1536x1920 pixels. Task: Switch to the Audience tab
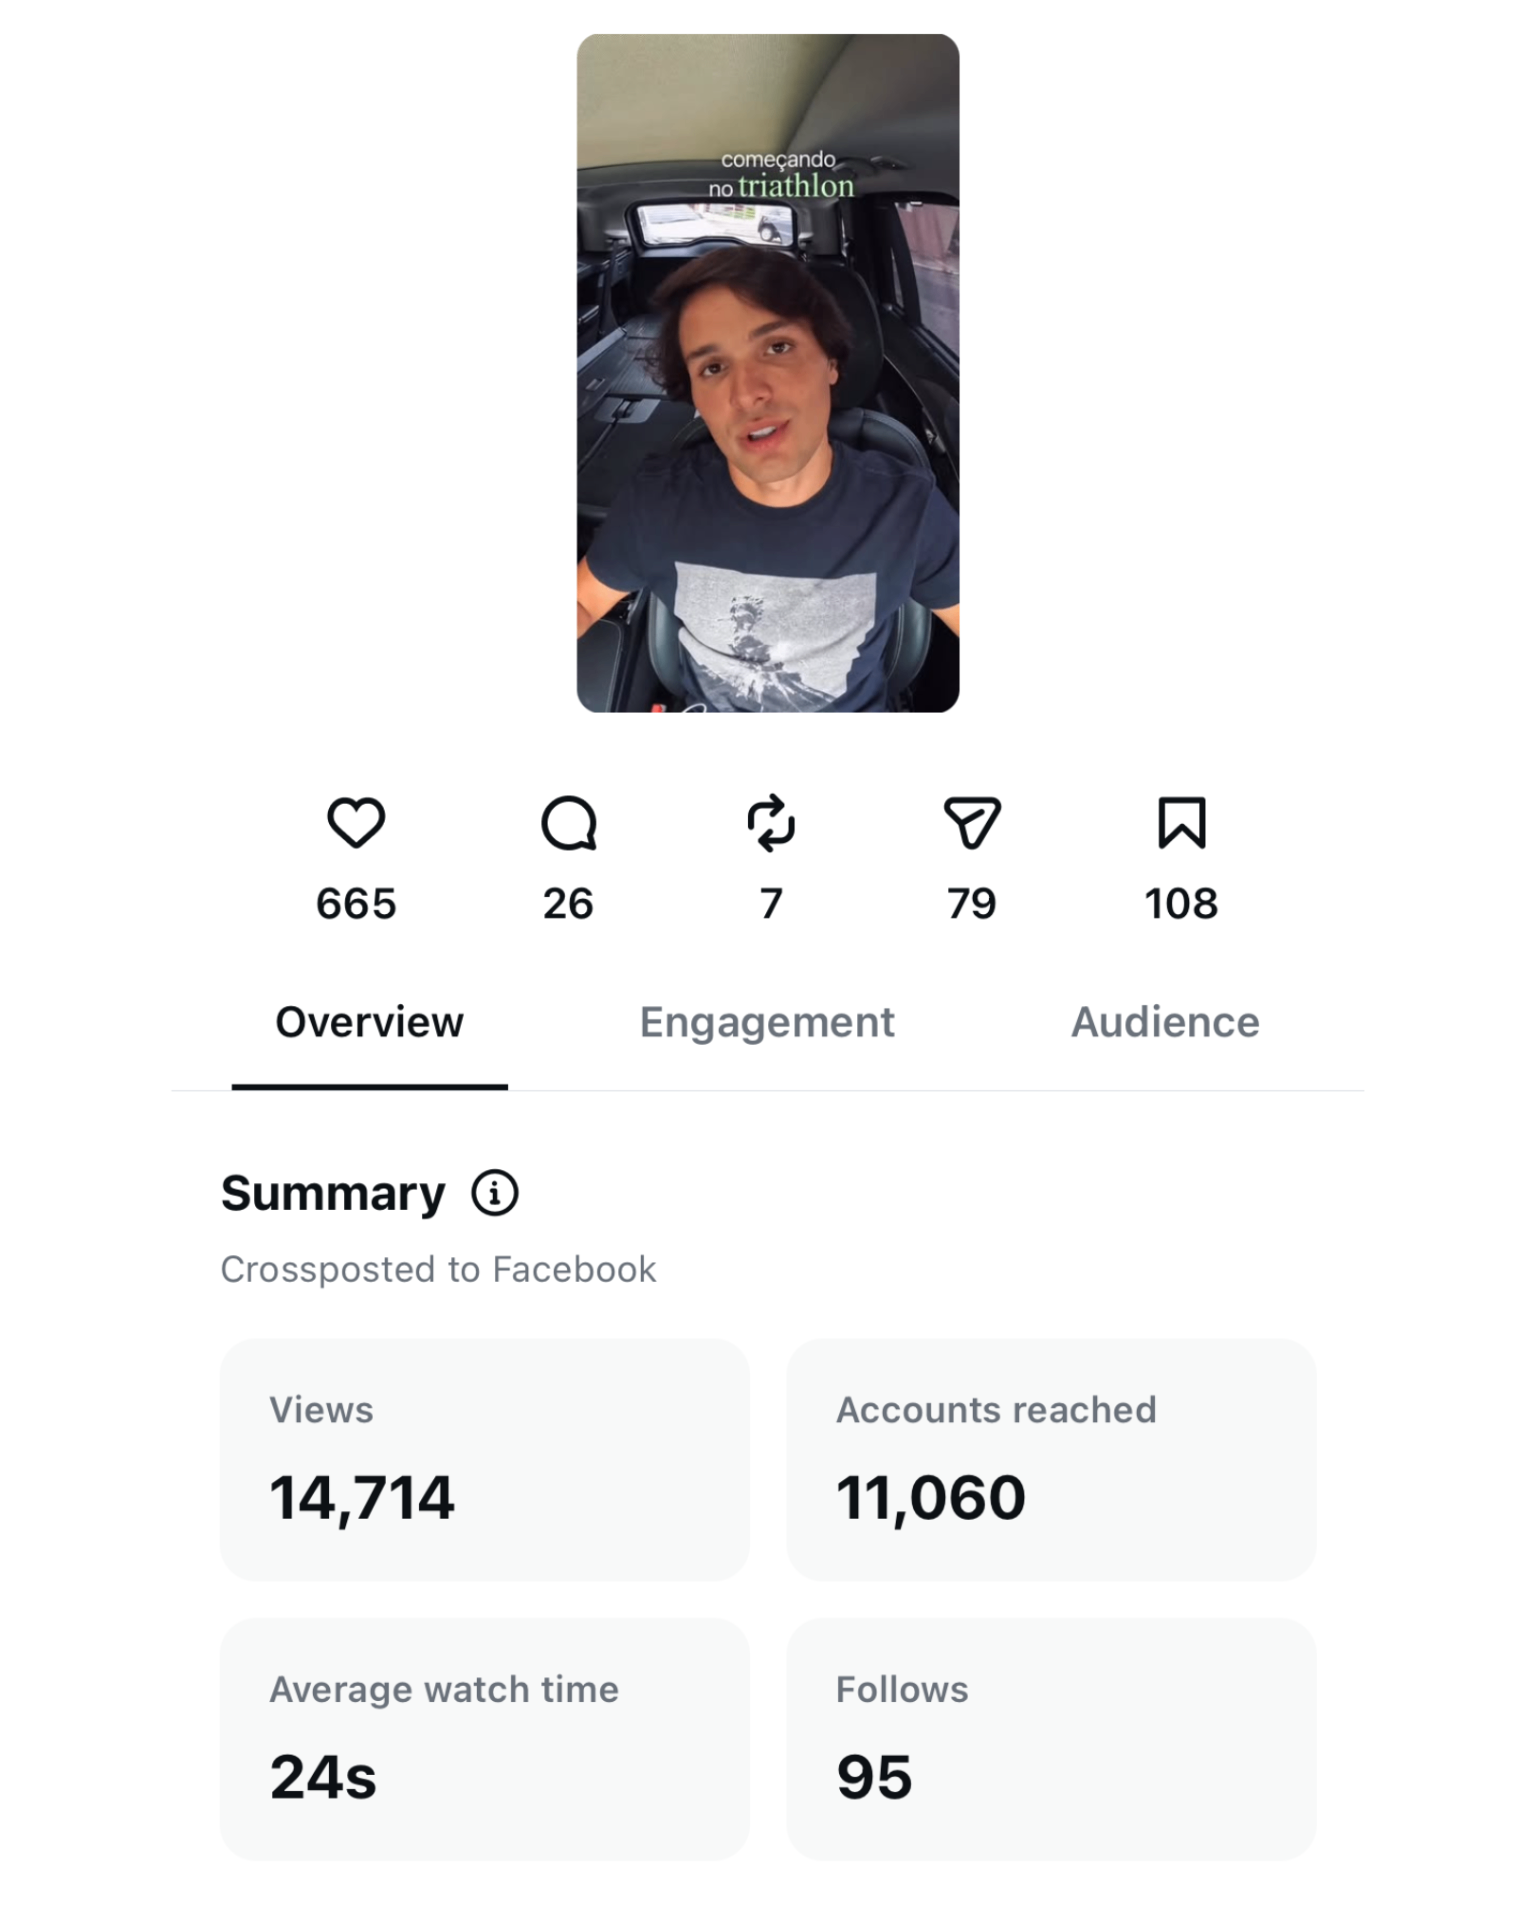pos(1165,1022)
